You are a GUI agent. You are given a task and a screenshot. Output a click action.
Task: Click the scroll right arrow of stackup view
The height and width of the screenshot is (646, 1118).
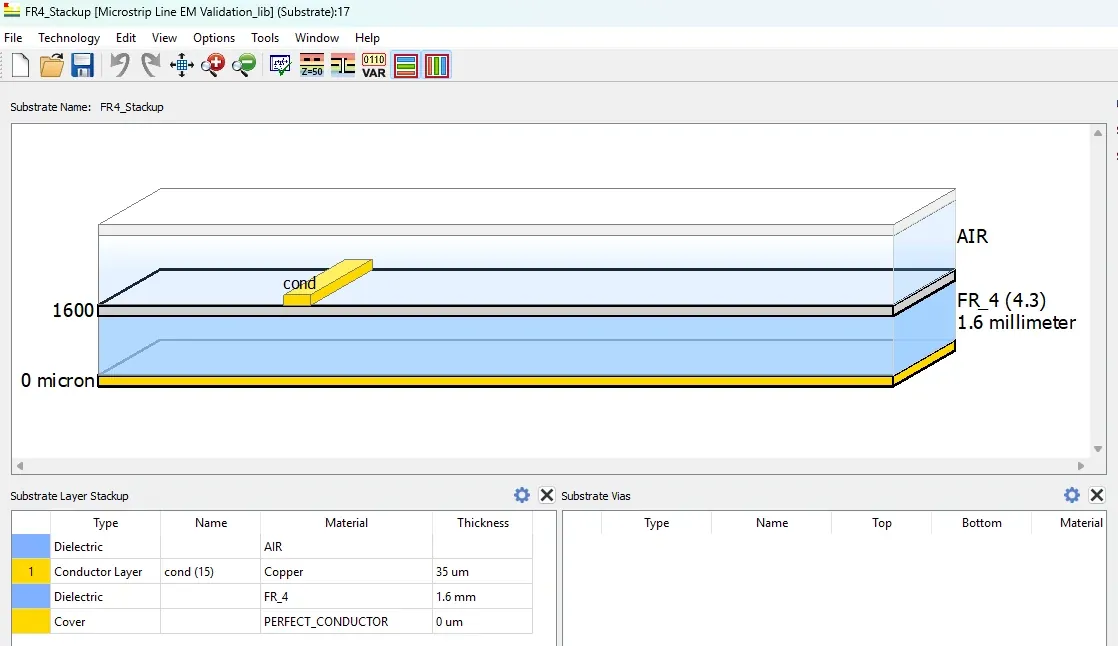(1081, 466)
